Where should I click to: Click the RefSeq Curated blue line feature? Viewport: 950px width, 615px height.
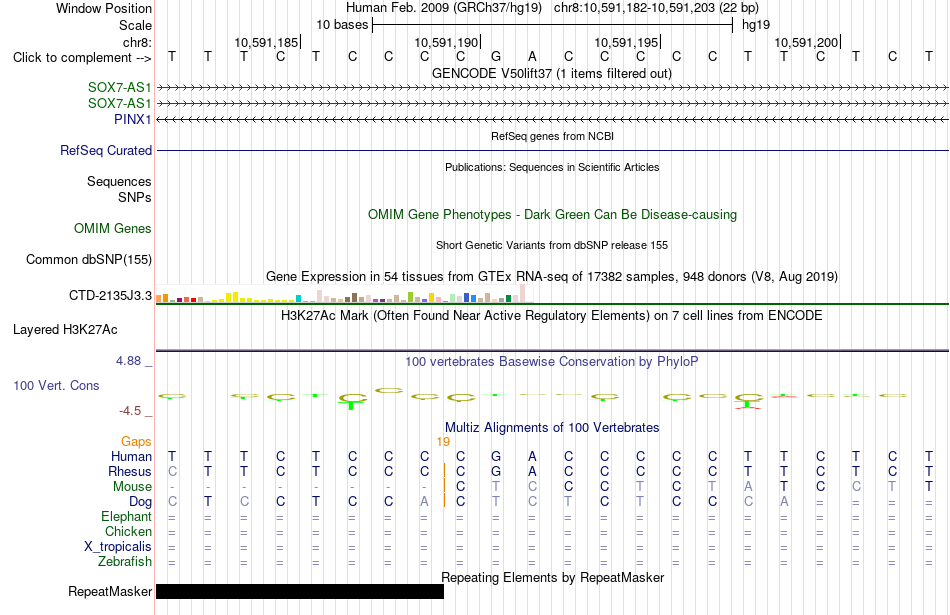(552, 150)
